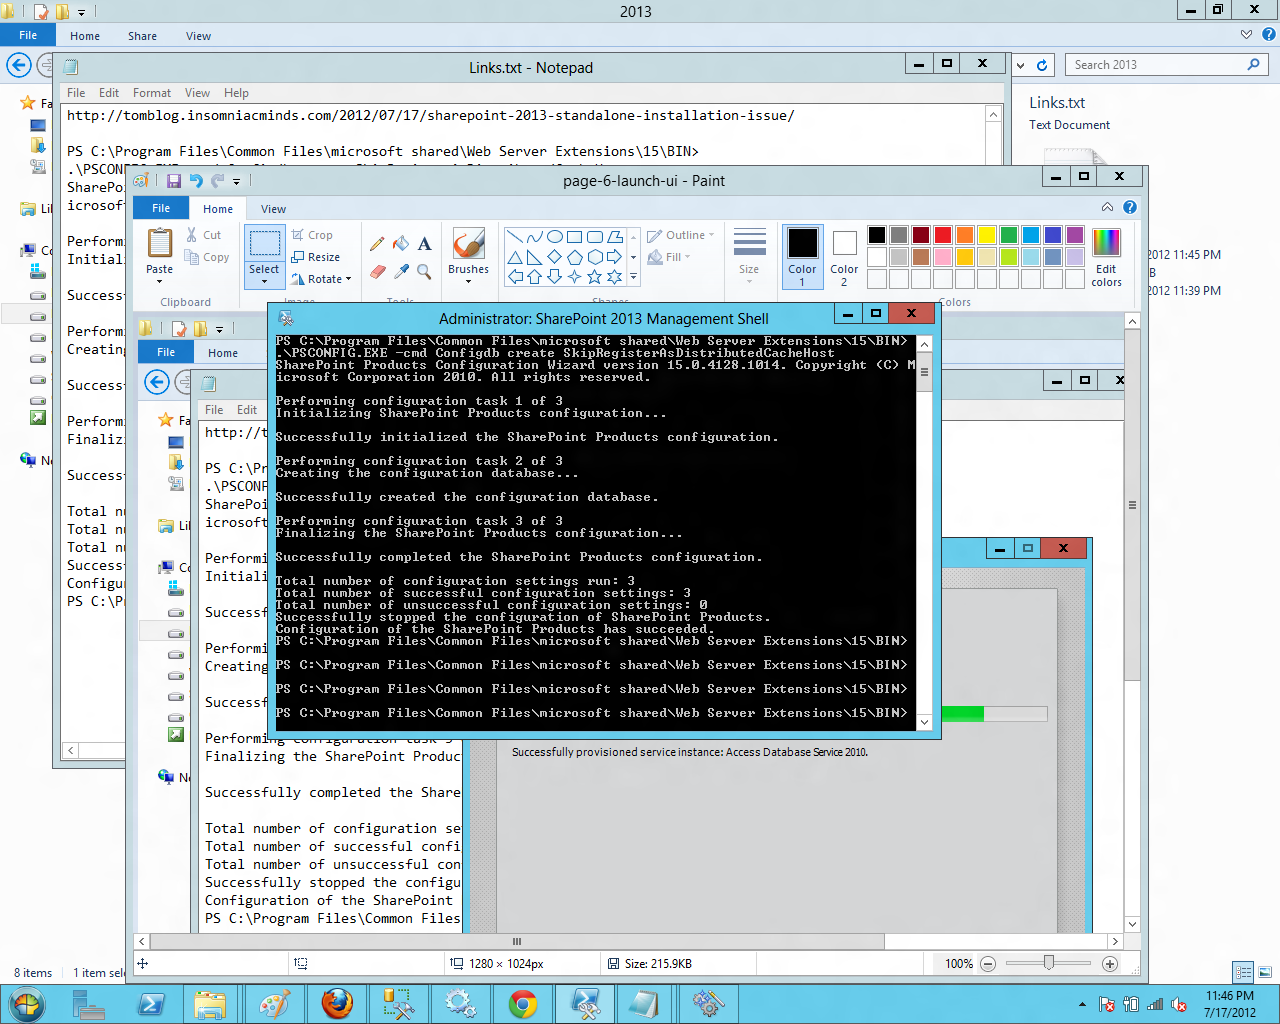Select the rectangle shape in Shapes gallery
Viewport: 1280px width, 1024px height.
(573, 238)
